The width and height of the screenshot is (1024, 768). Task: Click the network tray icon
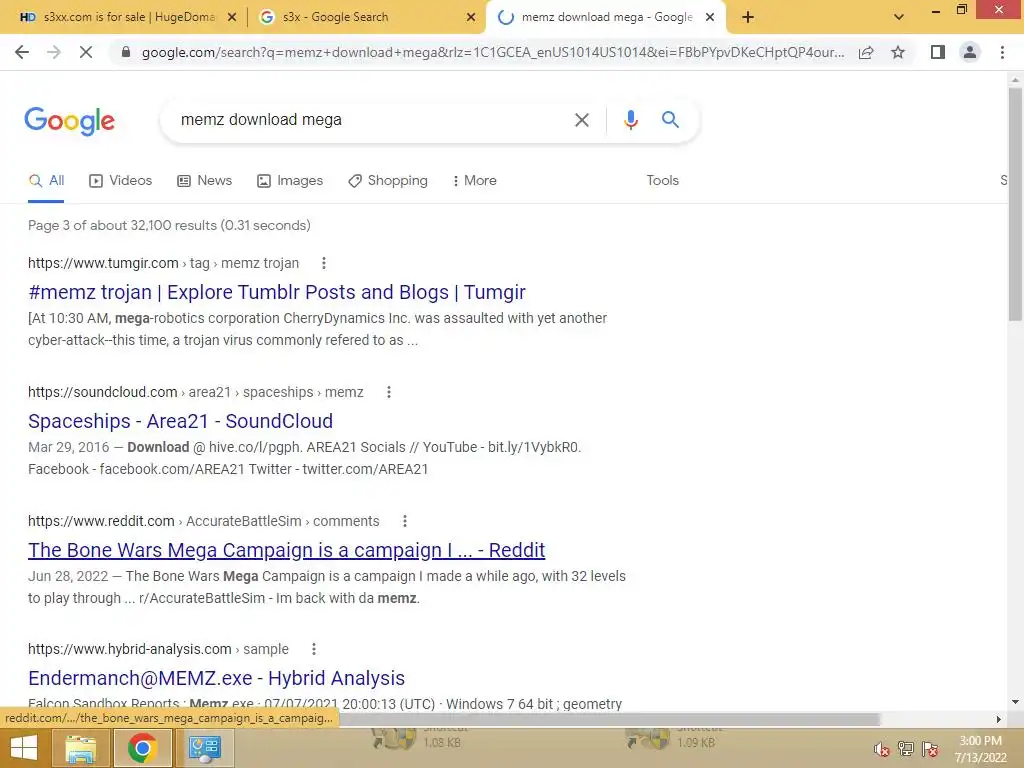[x=906, y=749]
